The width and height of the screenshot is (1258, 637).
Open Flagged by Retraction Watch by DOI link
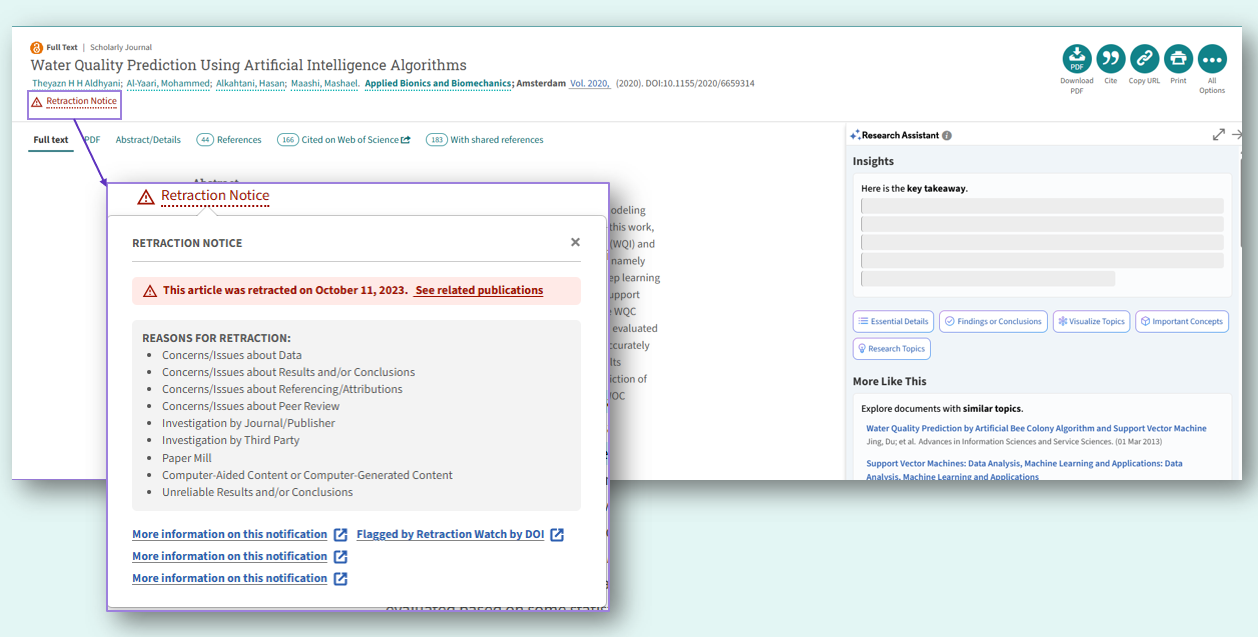(x=450, y=534)
